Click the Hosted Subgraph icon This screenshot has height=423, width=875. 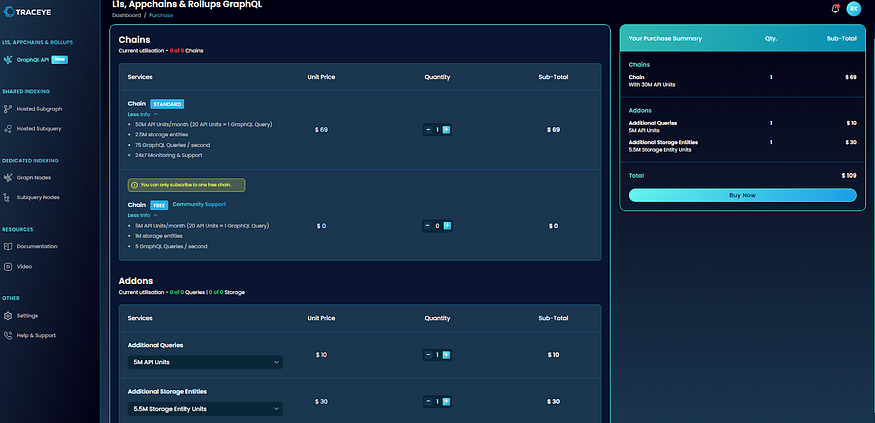(8, 109)
